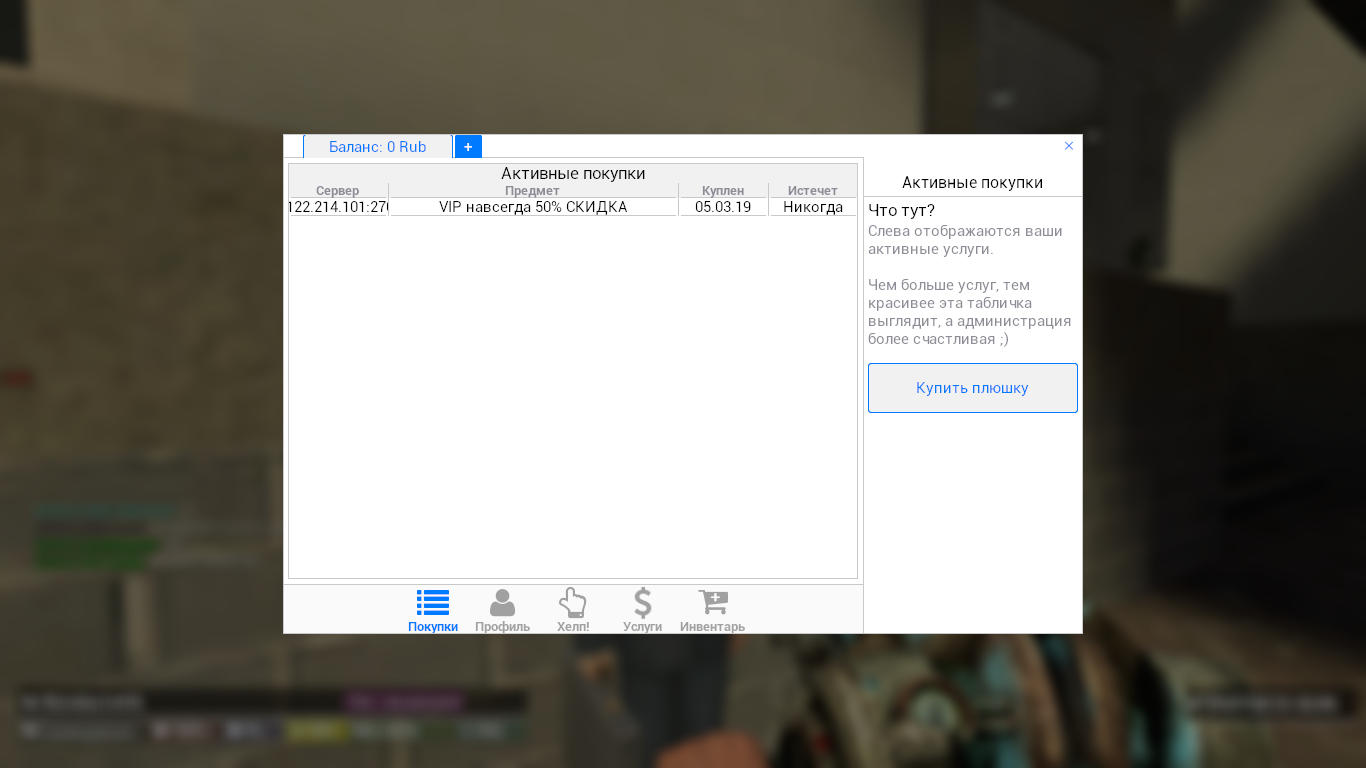
Task: Select the Покупки tab label
Action: (x=432, y=625)
